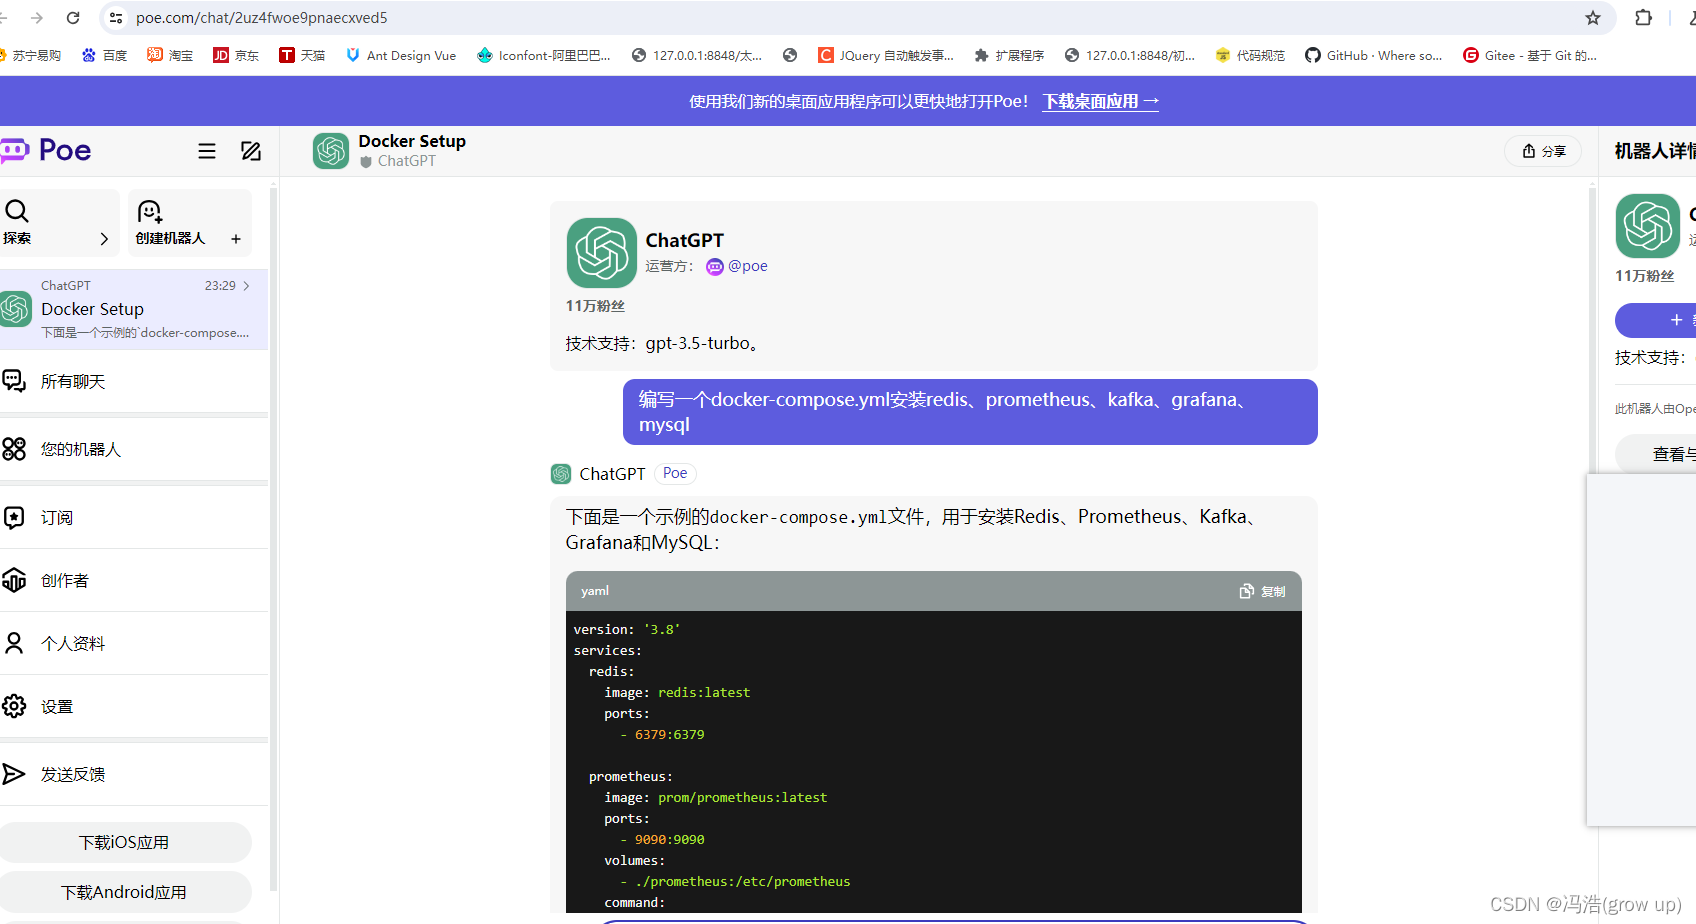Click the large ChatGPT bot avatar card
Screen dimensions: 1696x924
602,253
